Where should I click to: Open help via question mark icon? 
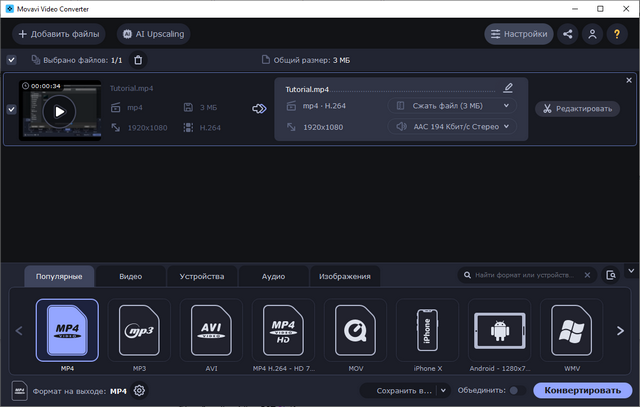click(617, 34)
